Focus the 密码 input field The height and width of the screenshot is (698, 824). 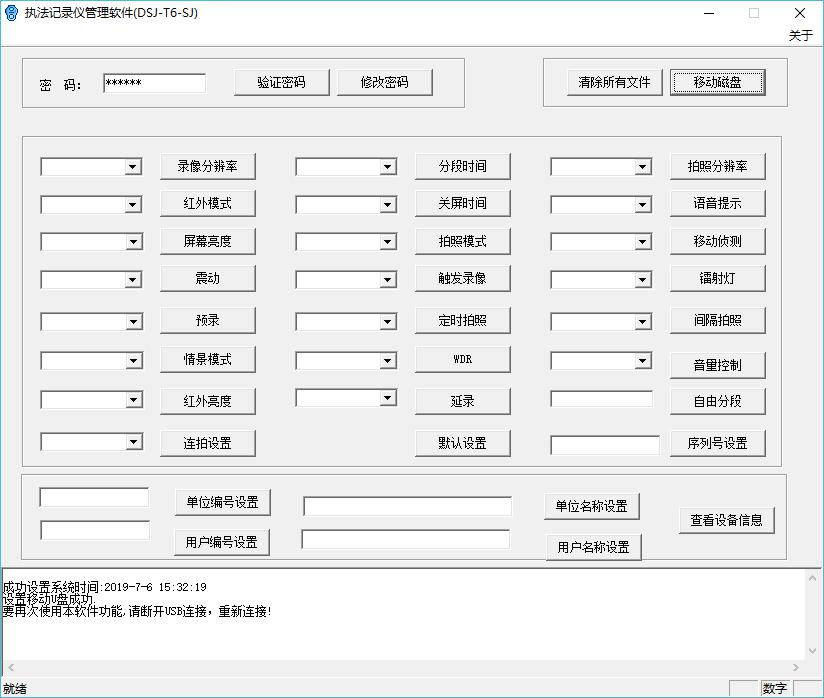pyautogui.click(x=154, y=84)
